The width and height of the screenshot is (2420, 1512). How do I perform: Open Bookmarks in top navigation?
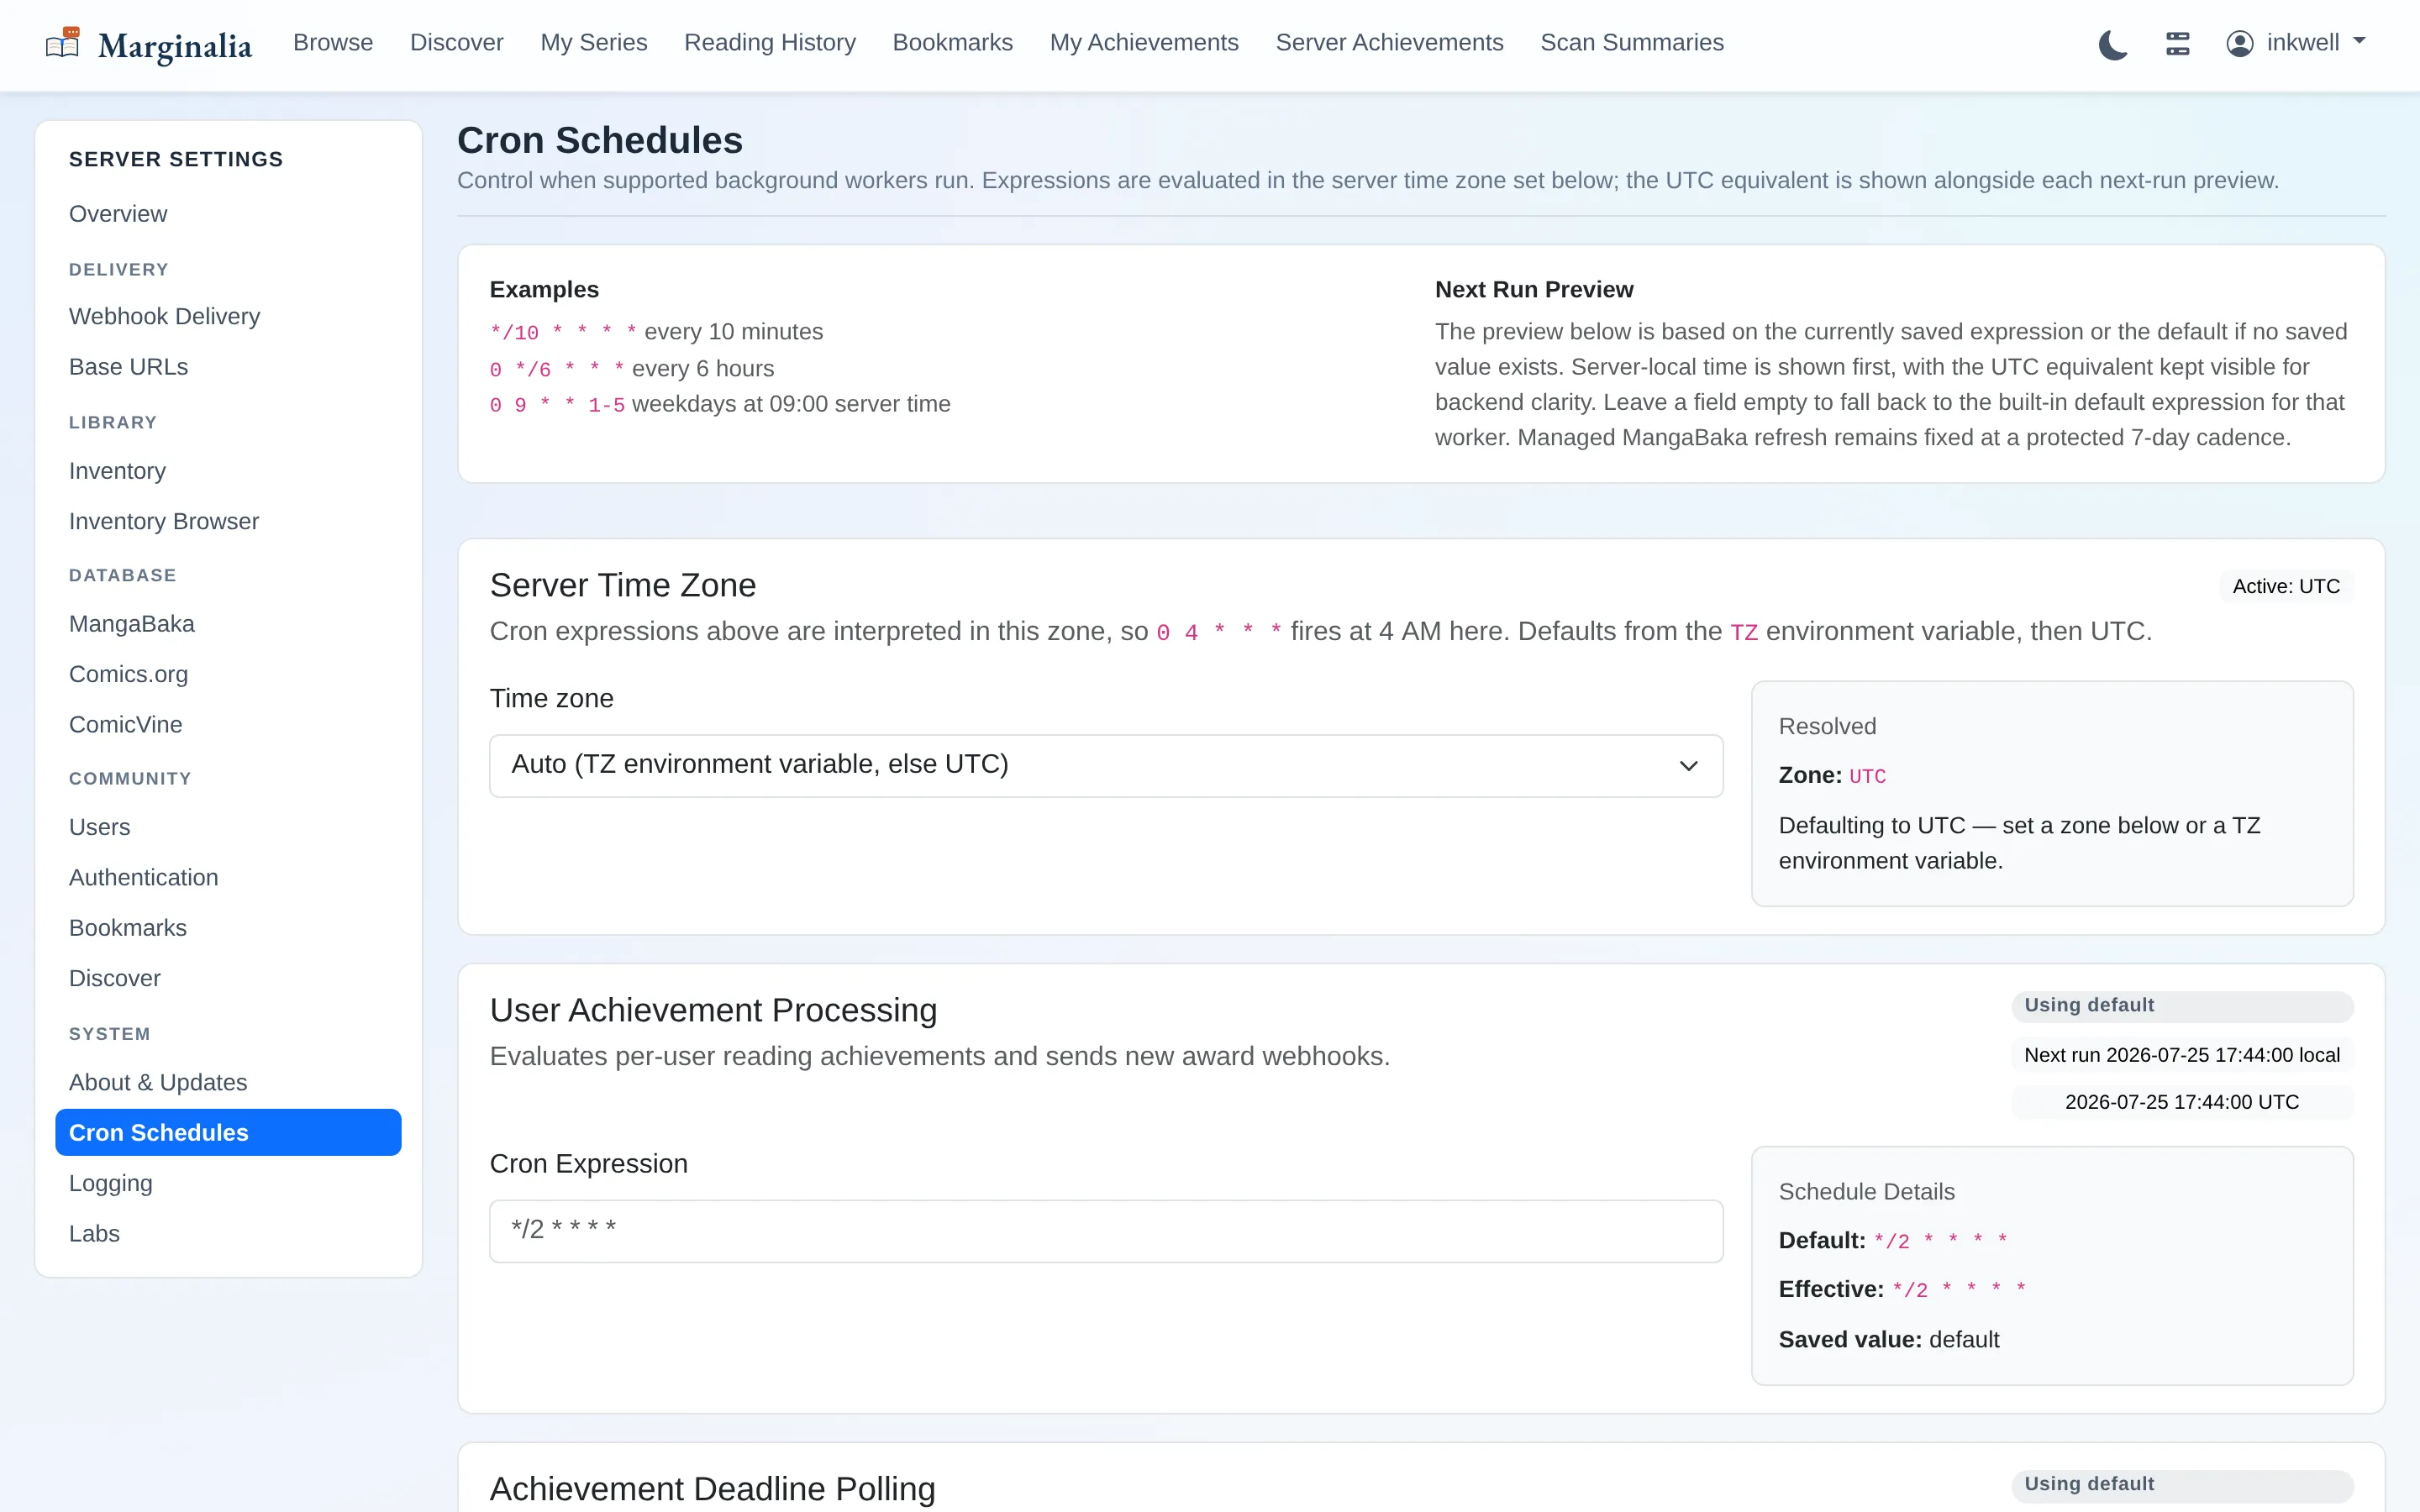pos(952,43)
